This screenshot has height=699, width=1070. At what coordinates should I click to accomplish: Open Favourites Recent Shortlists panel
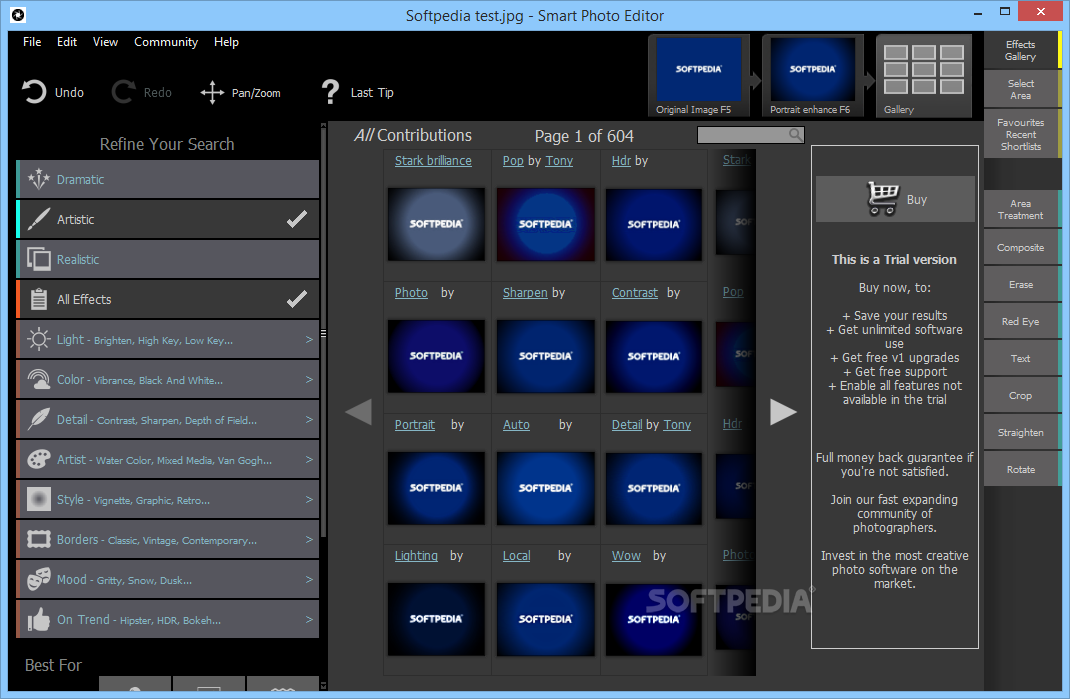click(1021, 134)
